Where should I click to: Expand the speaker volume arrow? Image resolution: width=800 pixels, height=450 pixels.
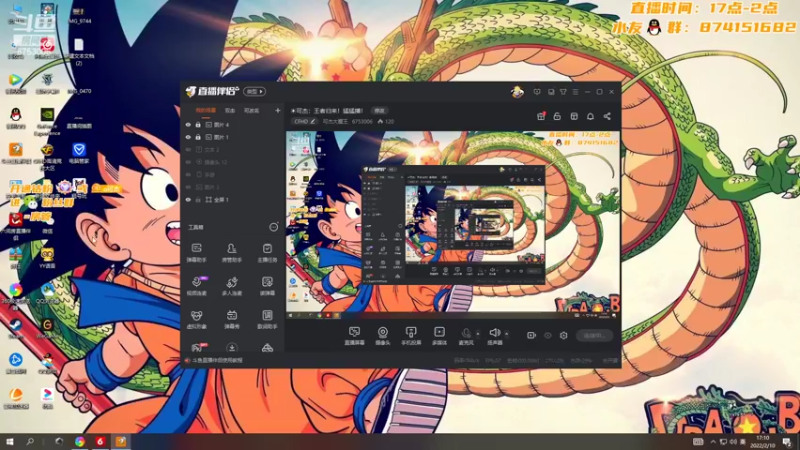[x=506, y=334]
